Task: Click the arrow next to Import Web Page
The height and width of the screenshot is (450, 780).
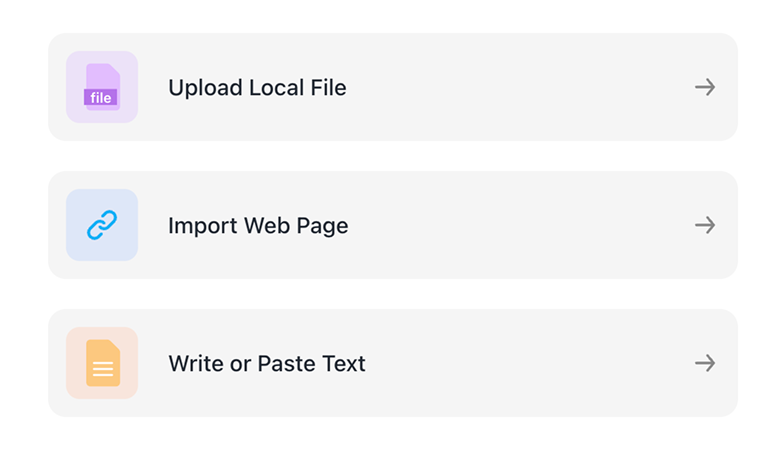Action: click(705, 225)
